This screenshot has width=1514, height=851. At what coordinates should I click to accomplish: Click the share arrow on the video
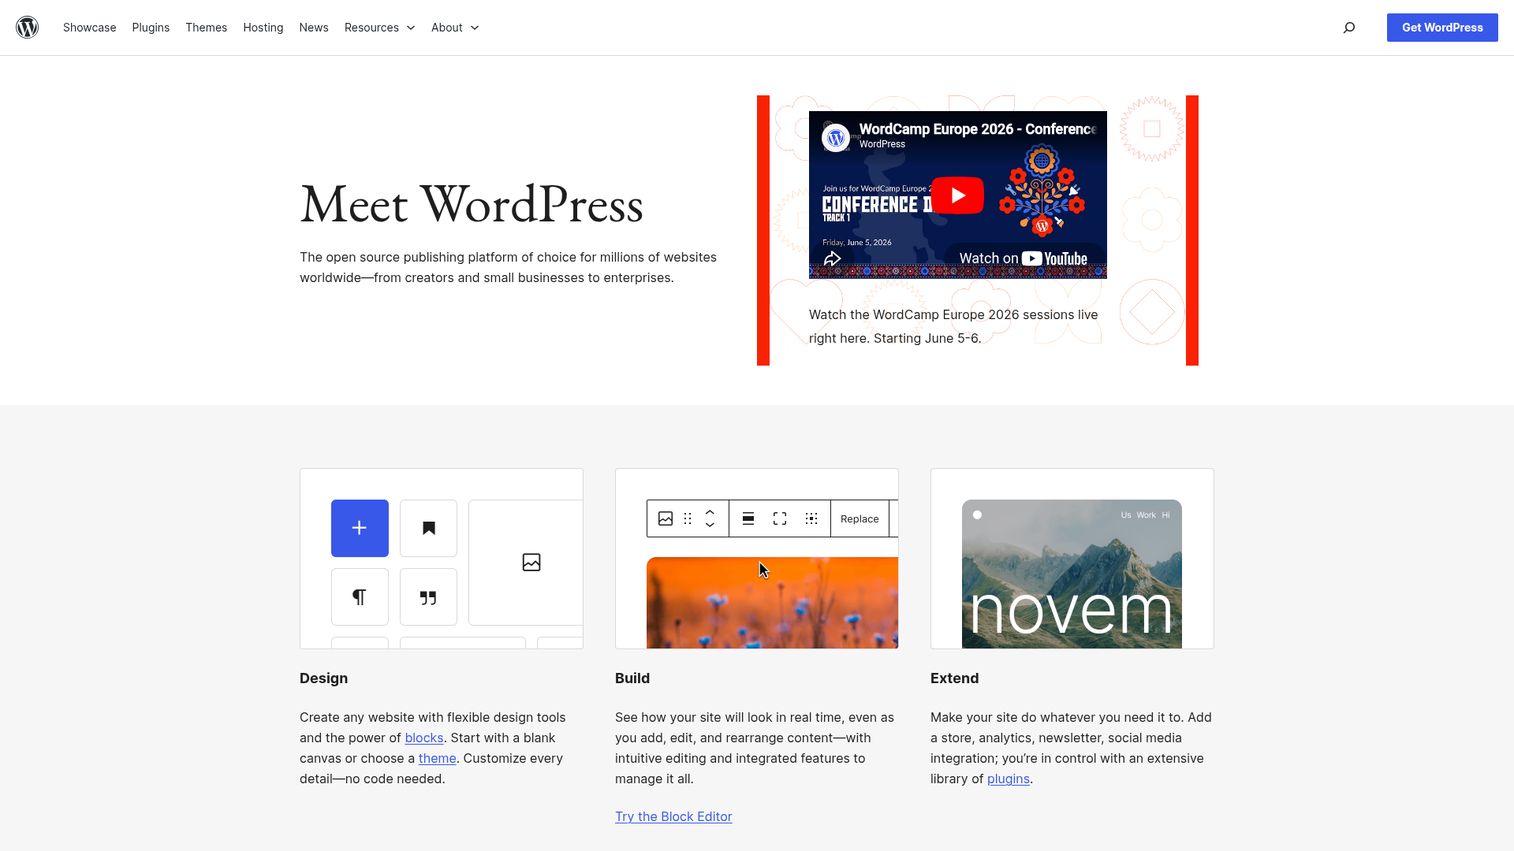[832, 259]
